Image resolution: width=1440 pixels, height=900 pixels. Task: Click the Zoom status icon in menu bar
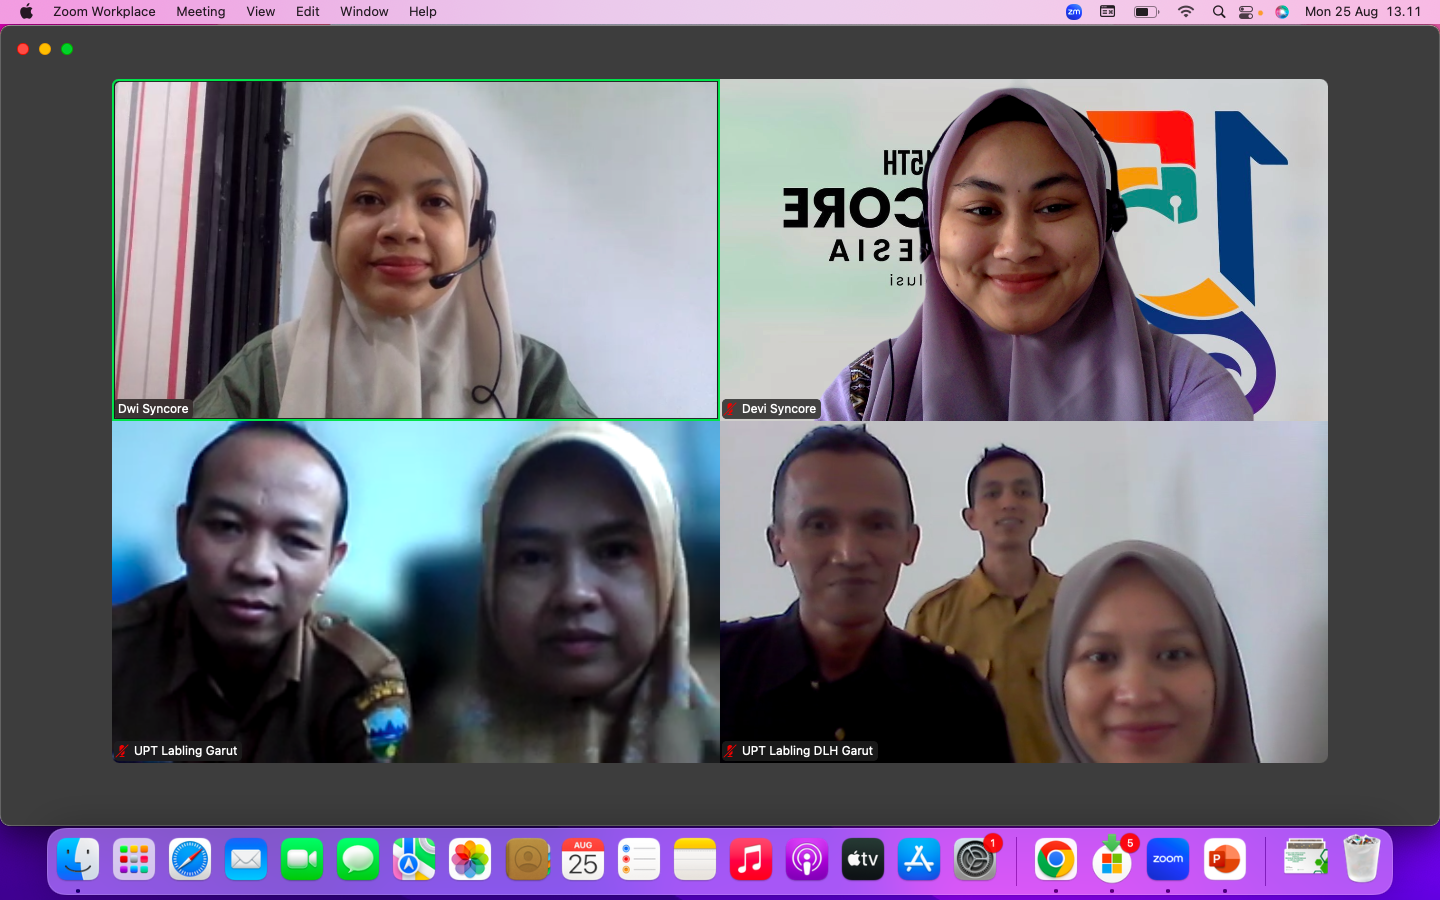tap(1073, 12)
